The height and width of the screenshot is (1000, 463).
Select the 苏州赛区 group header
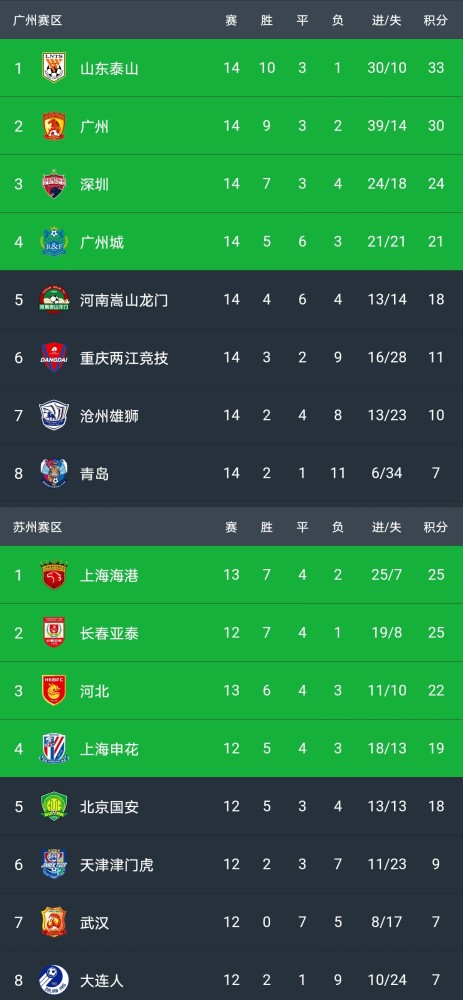(x=38, y=527)
